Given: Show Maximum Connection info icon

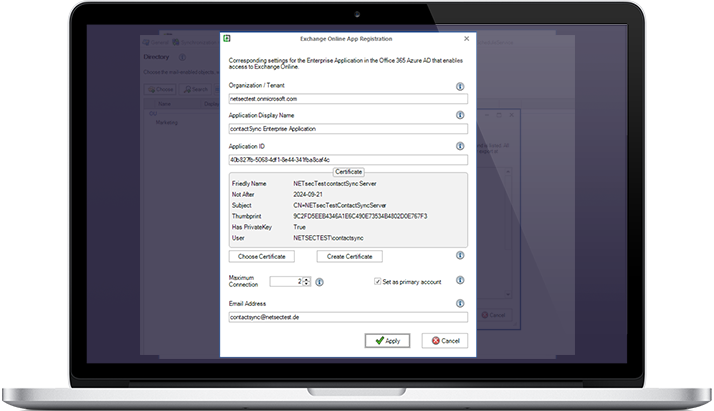Looking at the screenshot, I should pos(320,282).
